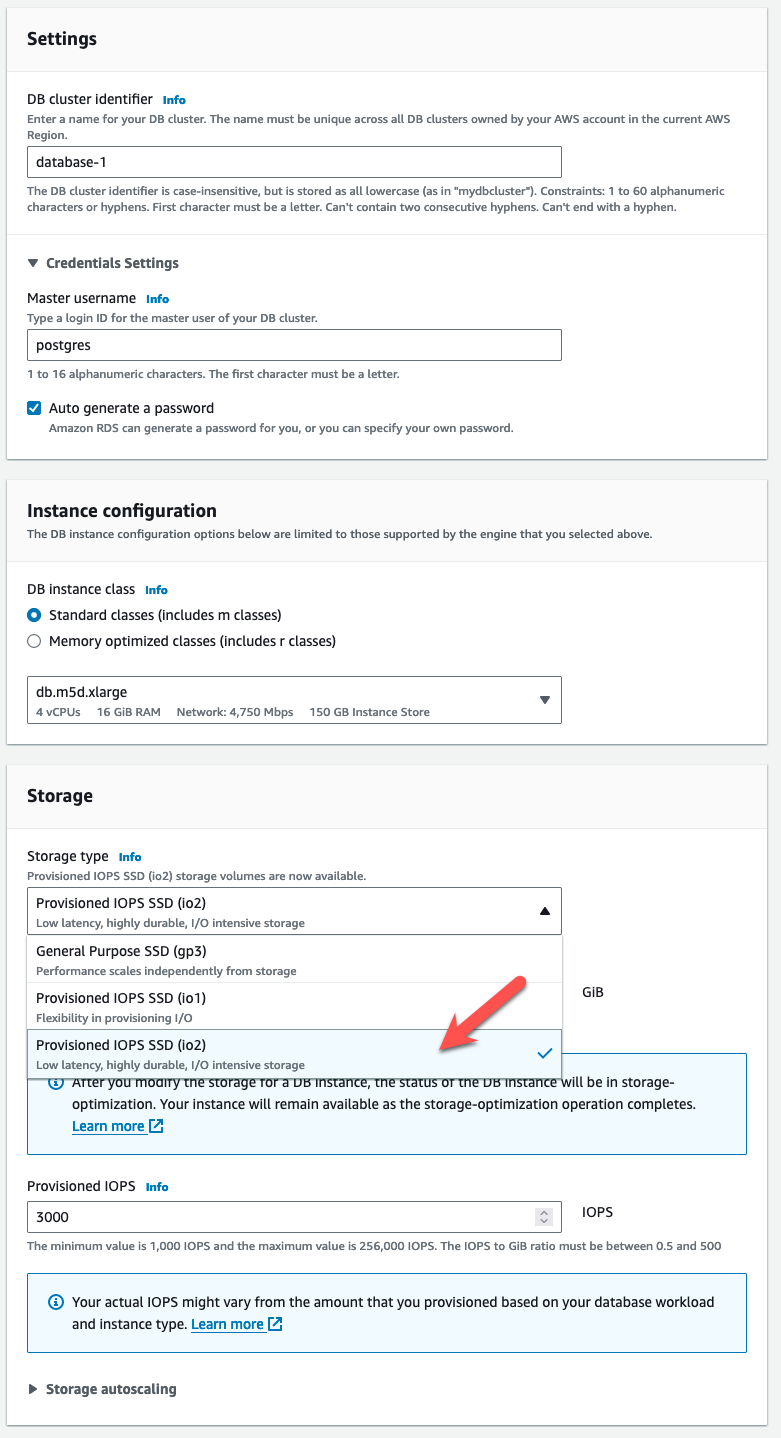Click the external link icon beside the storage-optimization Learn more

(x=156, y=1127)
